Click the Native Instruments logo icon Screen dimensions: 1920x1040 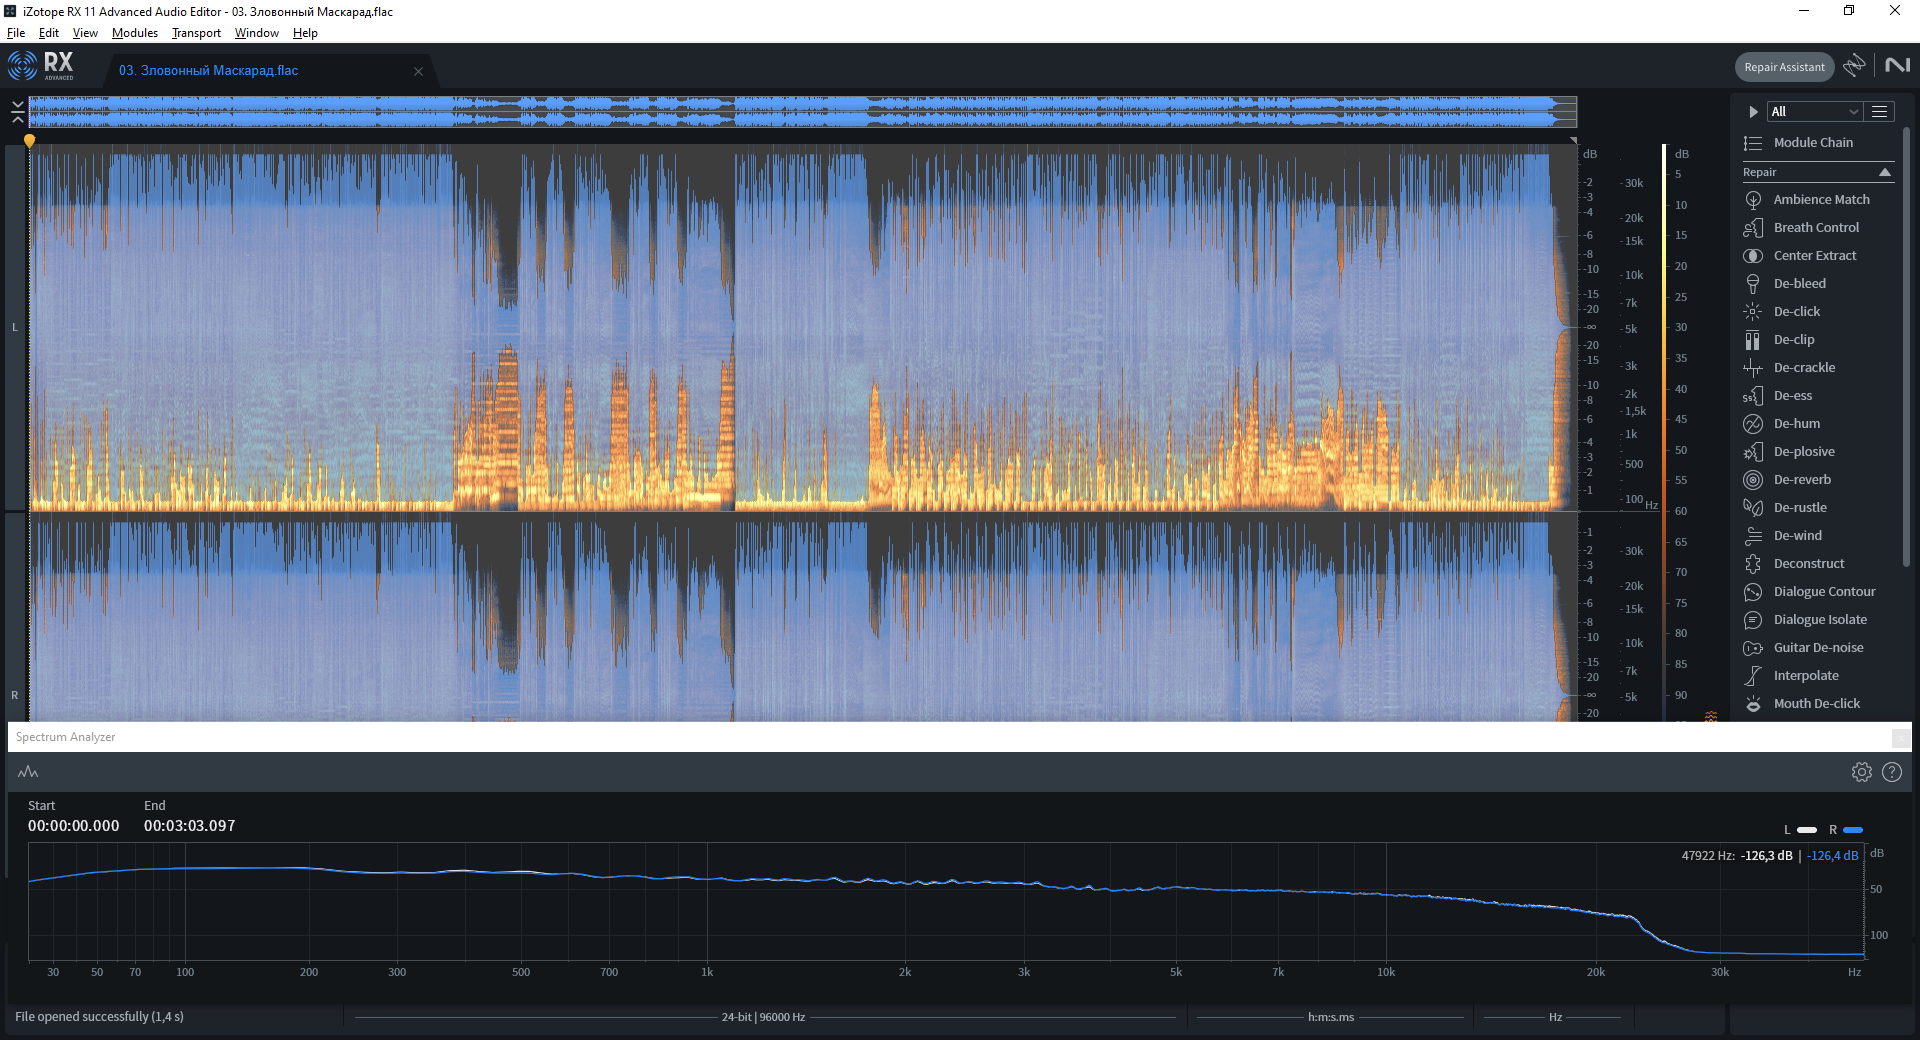tap(1897, 66)
